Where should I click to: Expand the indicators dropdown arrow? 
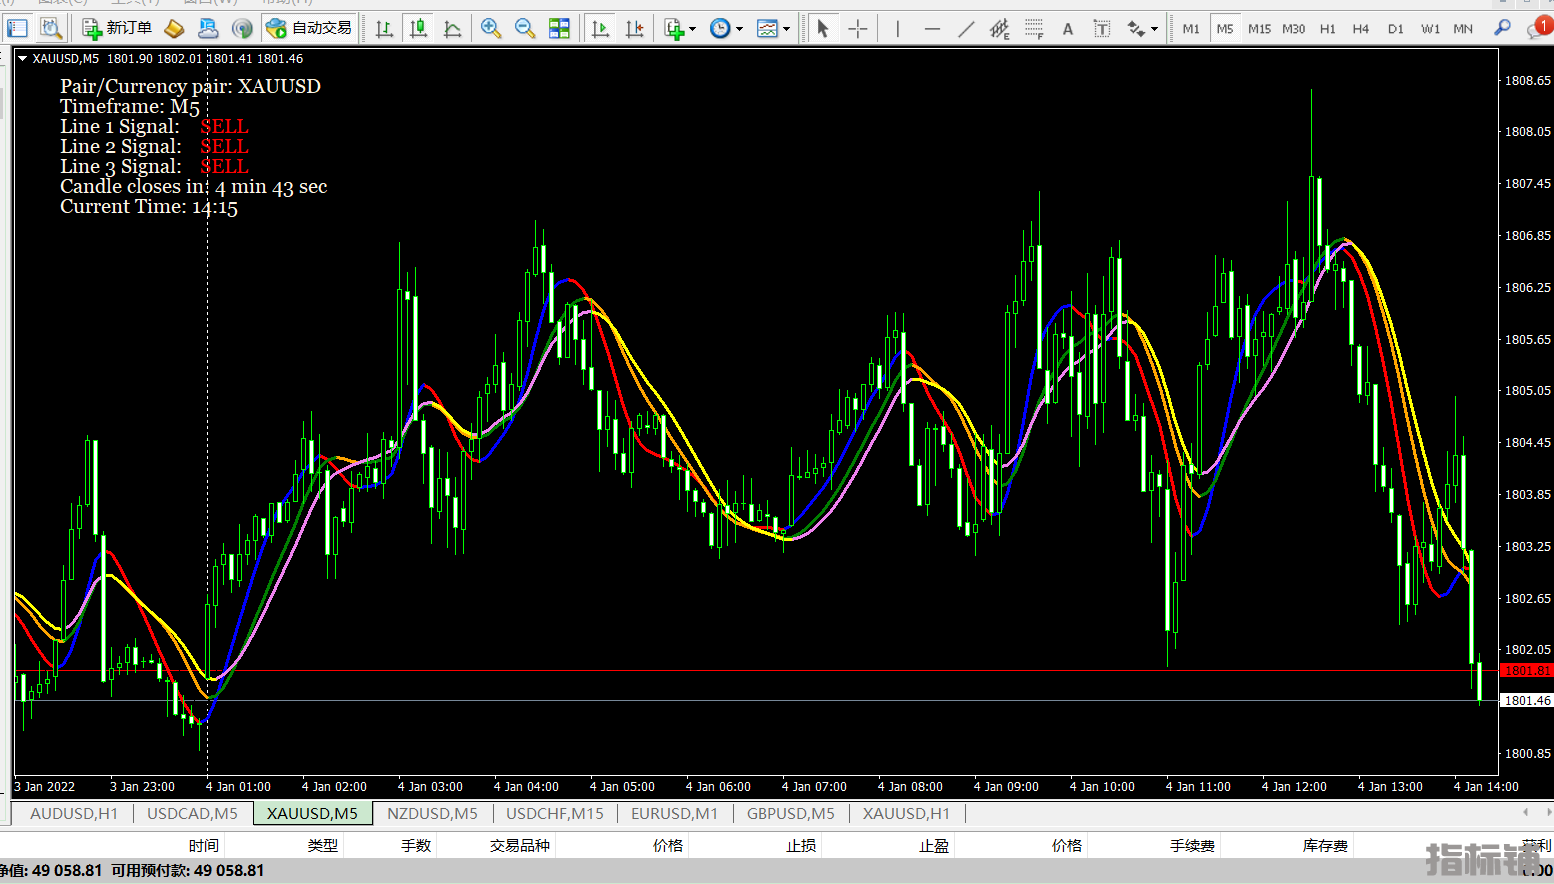(x=692, y=29)
